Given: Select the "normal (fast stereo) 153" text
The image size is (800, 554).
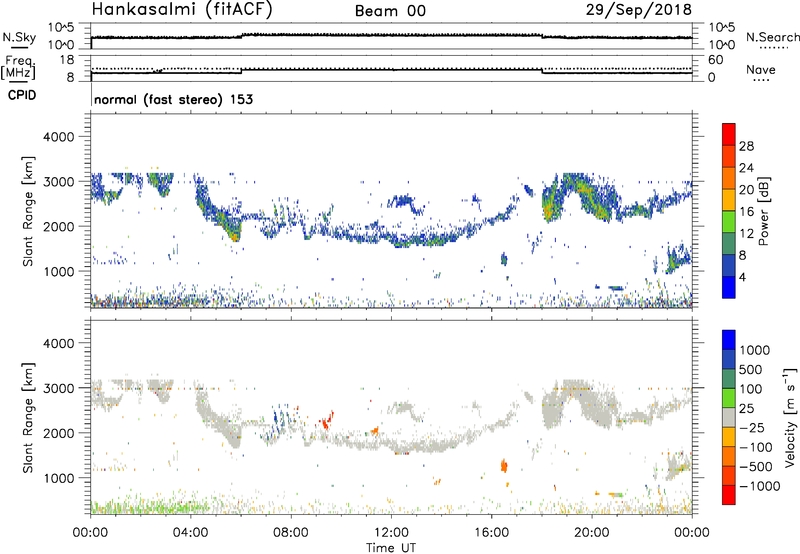Looking at the screenshot, I should pyautogui.click(x=173, y=99).
